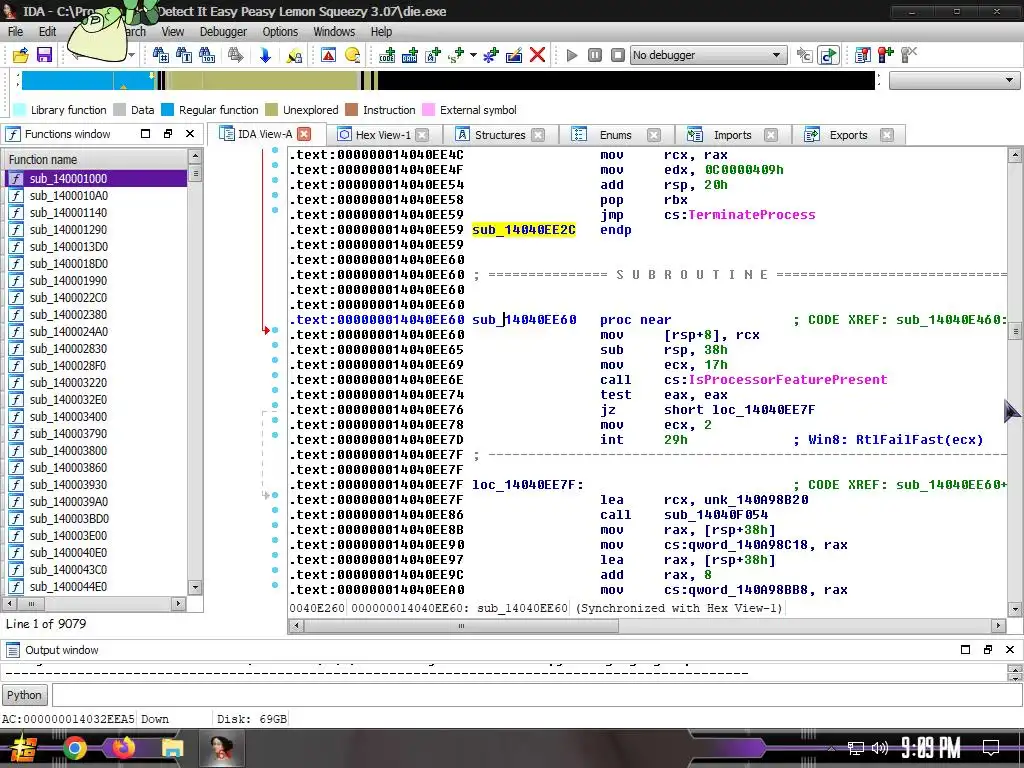This screenshot has width=1024, height=768.
Task: Switch to the Hex View-1 tab
Action: (383, 135)
